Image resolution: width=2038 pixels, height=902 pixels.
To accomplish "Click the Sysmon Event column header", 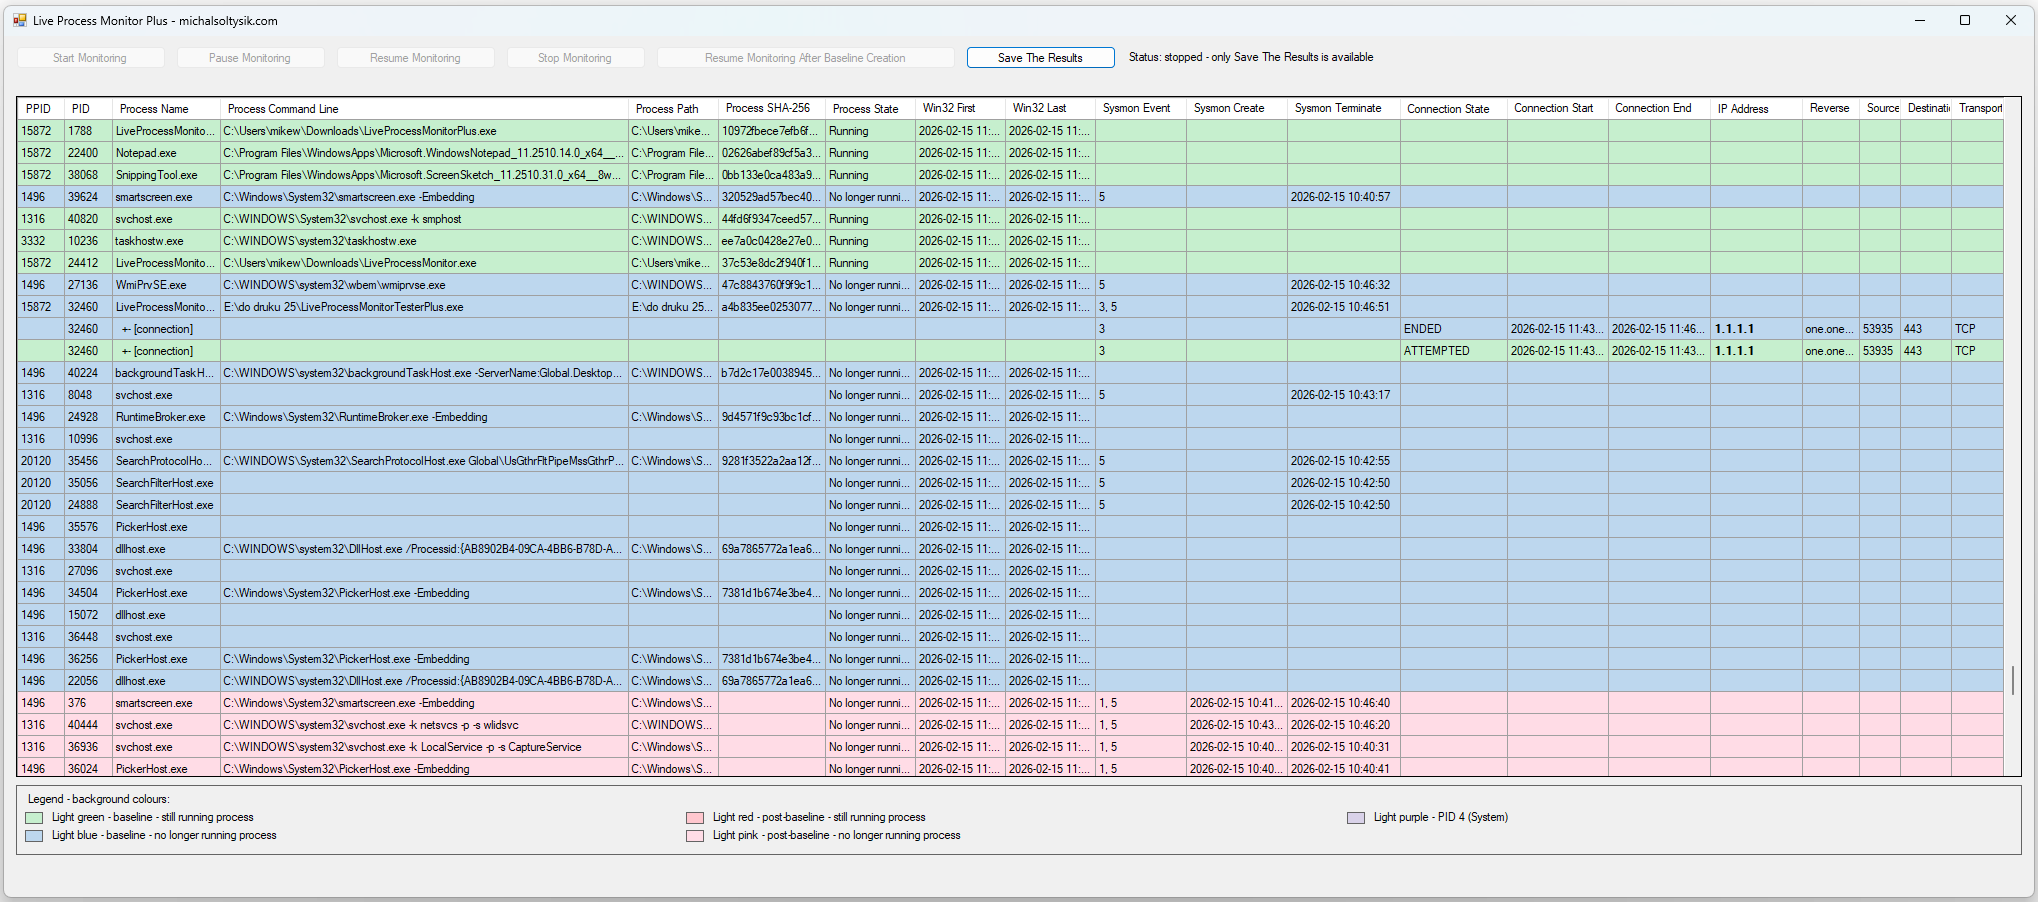I will pos(1136,108).
